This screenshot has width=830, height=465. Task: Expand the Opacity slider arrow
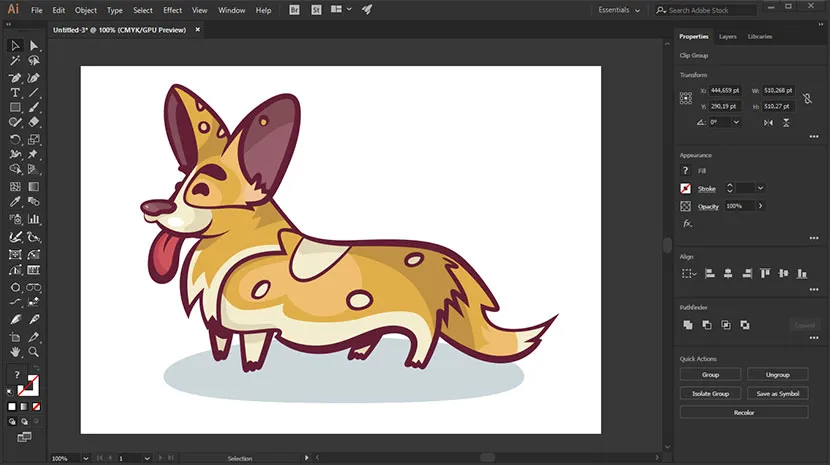760,206
